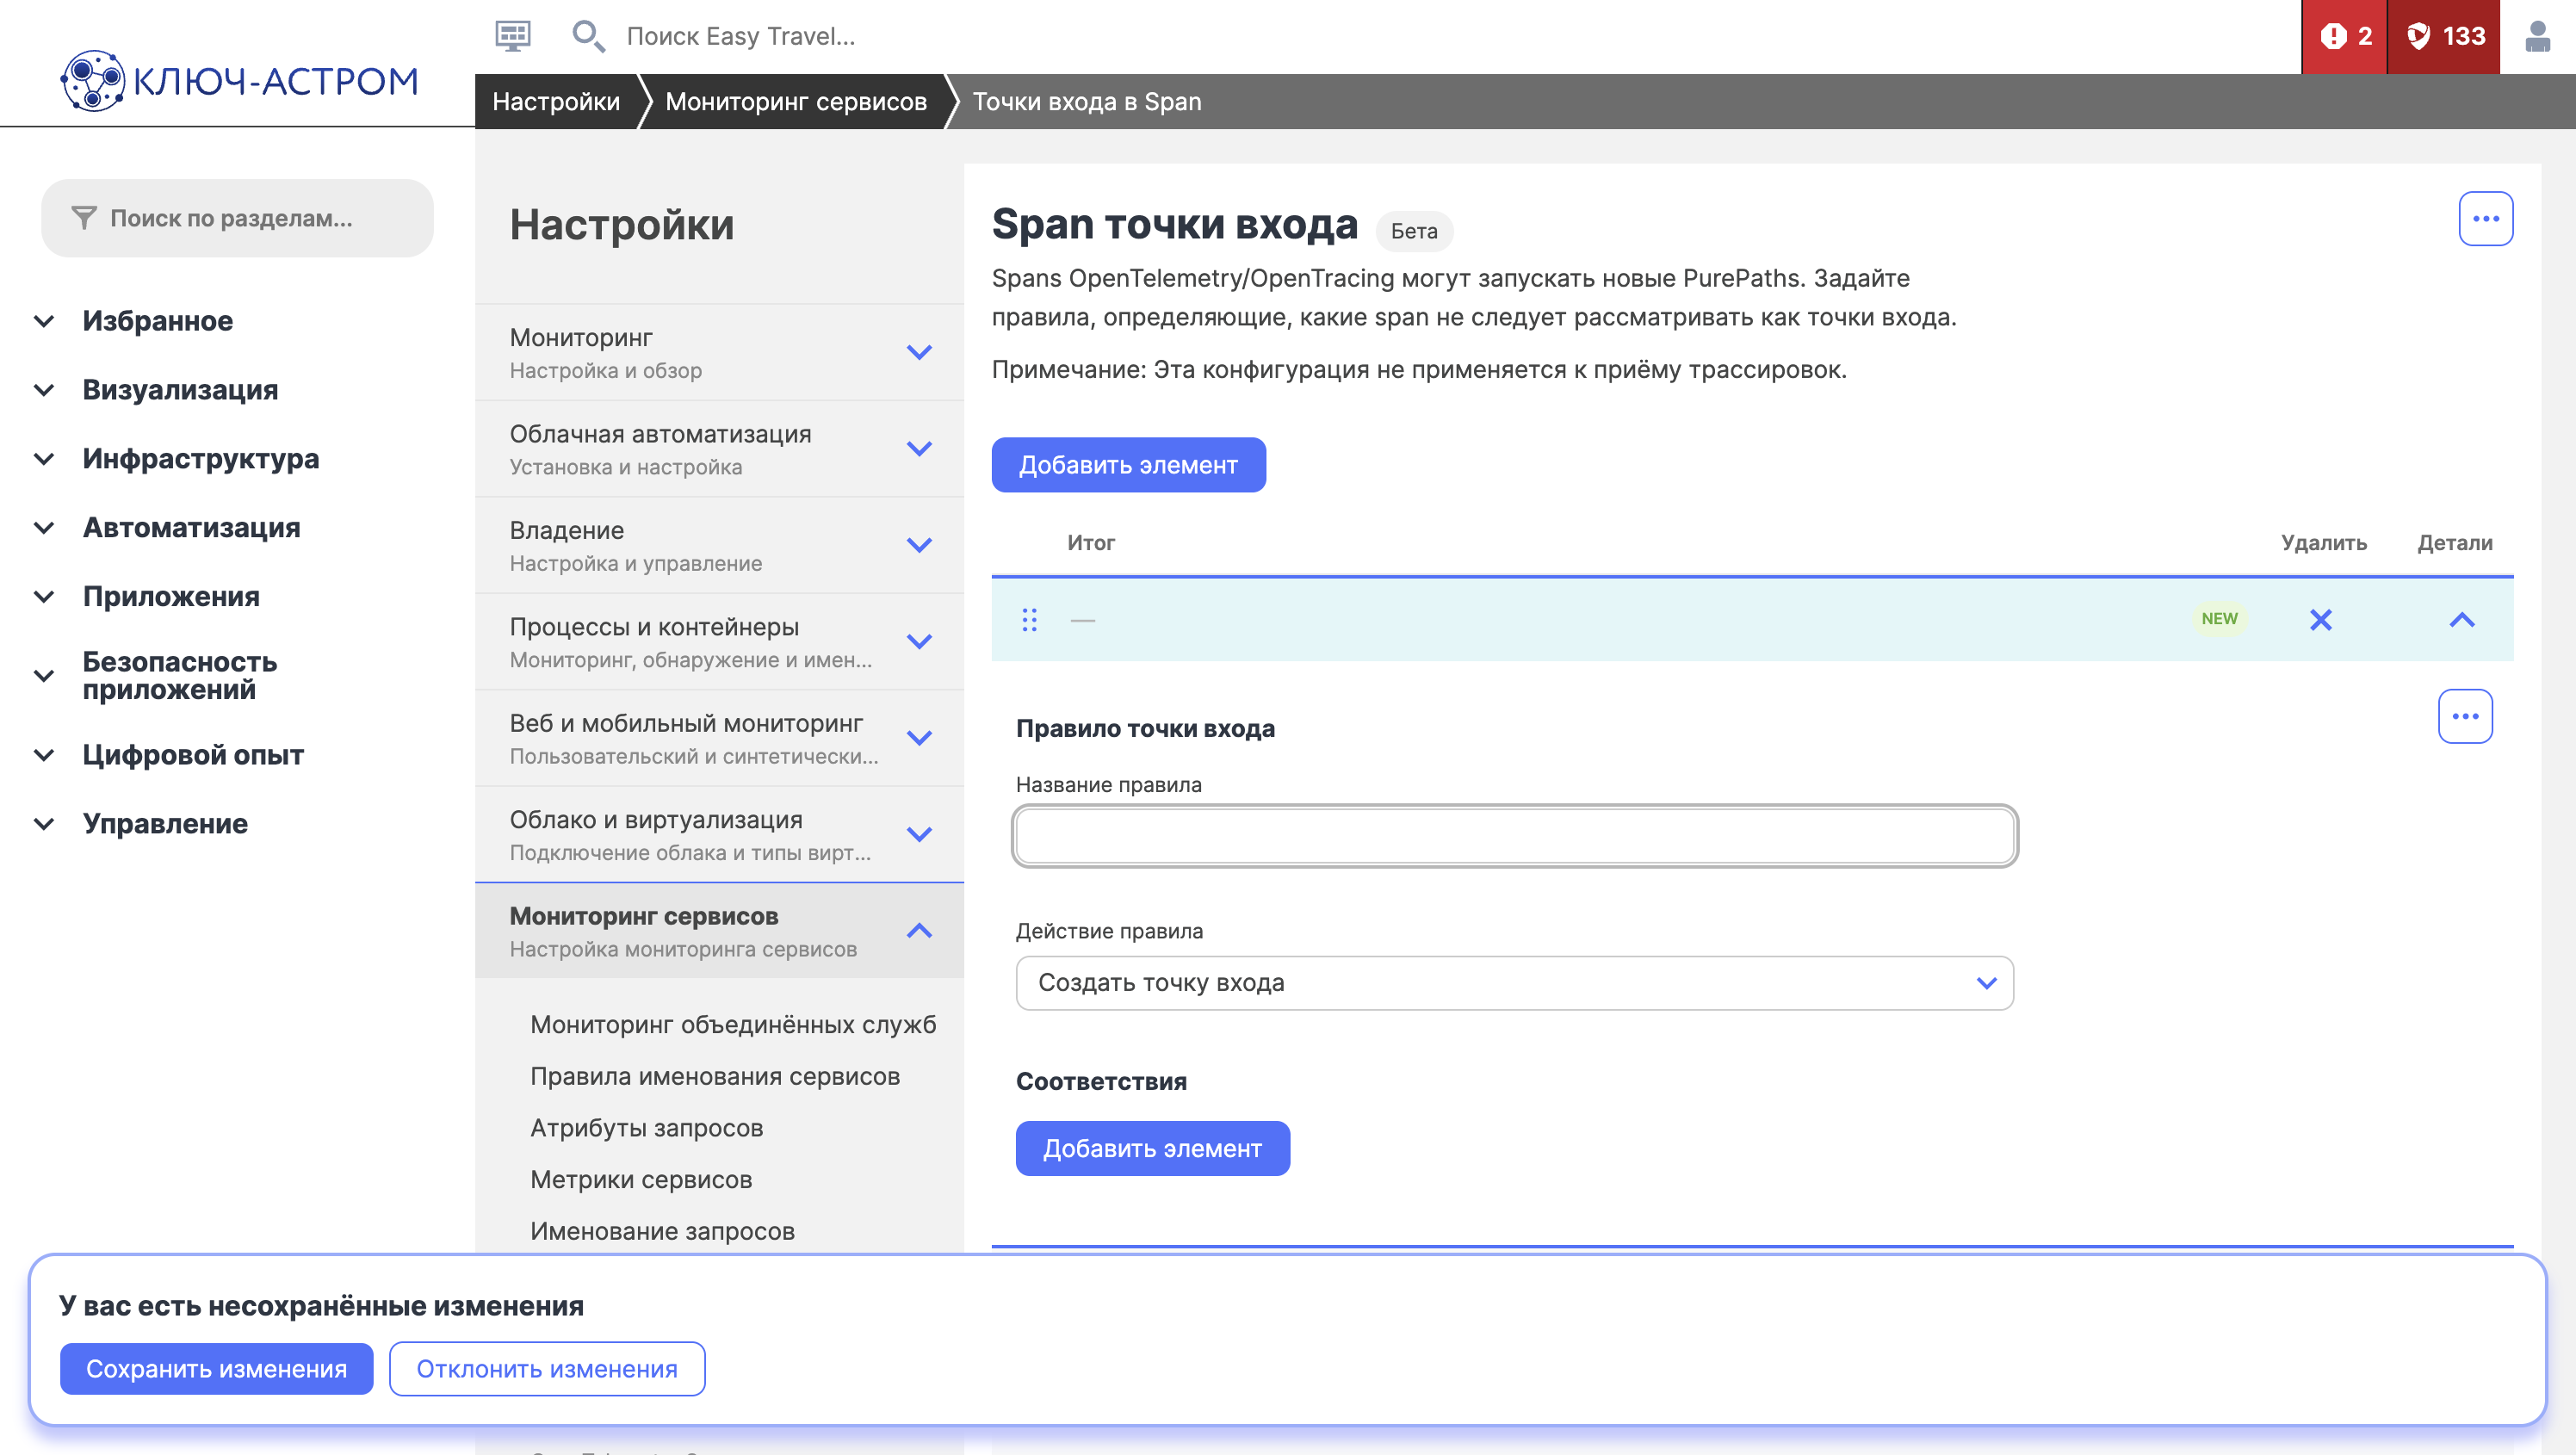
Task: Click the Ключ-Астром logo
Action: (x=240, y=80)
